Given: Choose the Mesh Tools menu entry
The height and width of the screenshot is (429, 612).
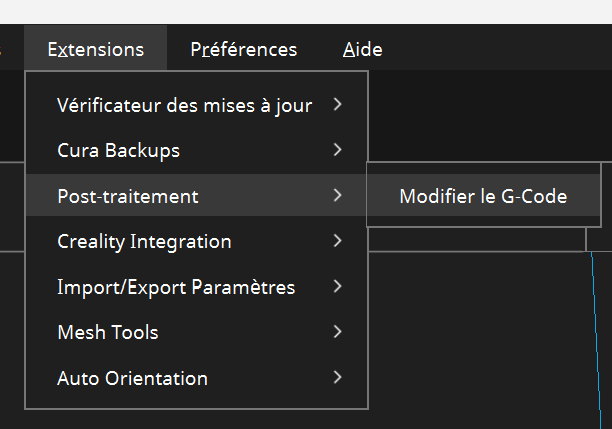Looking at the screenshot, I should [x=108, y=333].
